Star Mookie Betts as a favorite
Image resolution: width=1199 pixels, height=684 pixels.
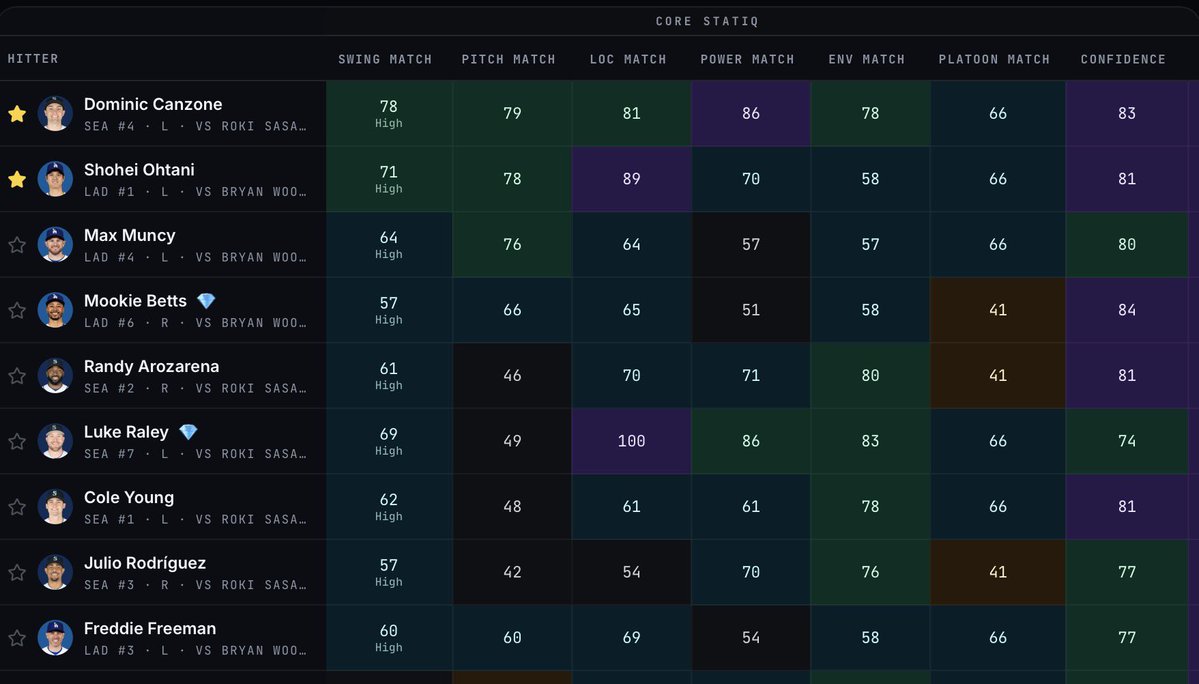click(x=17, y=310)
